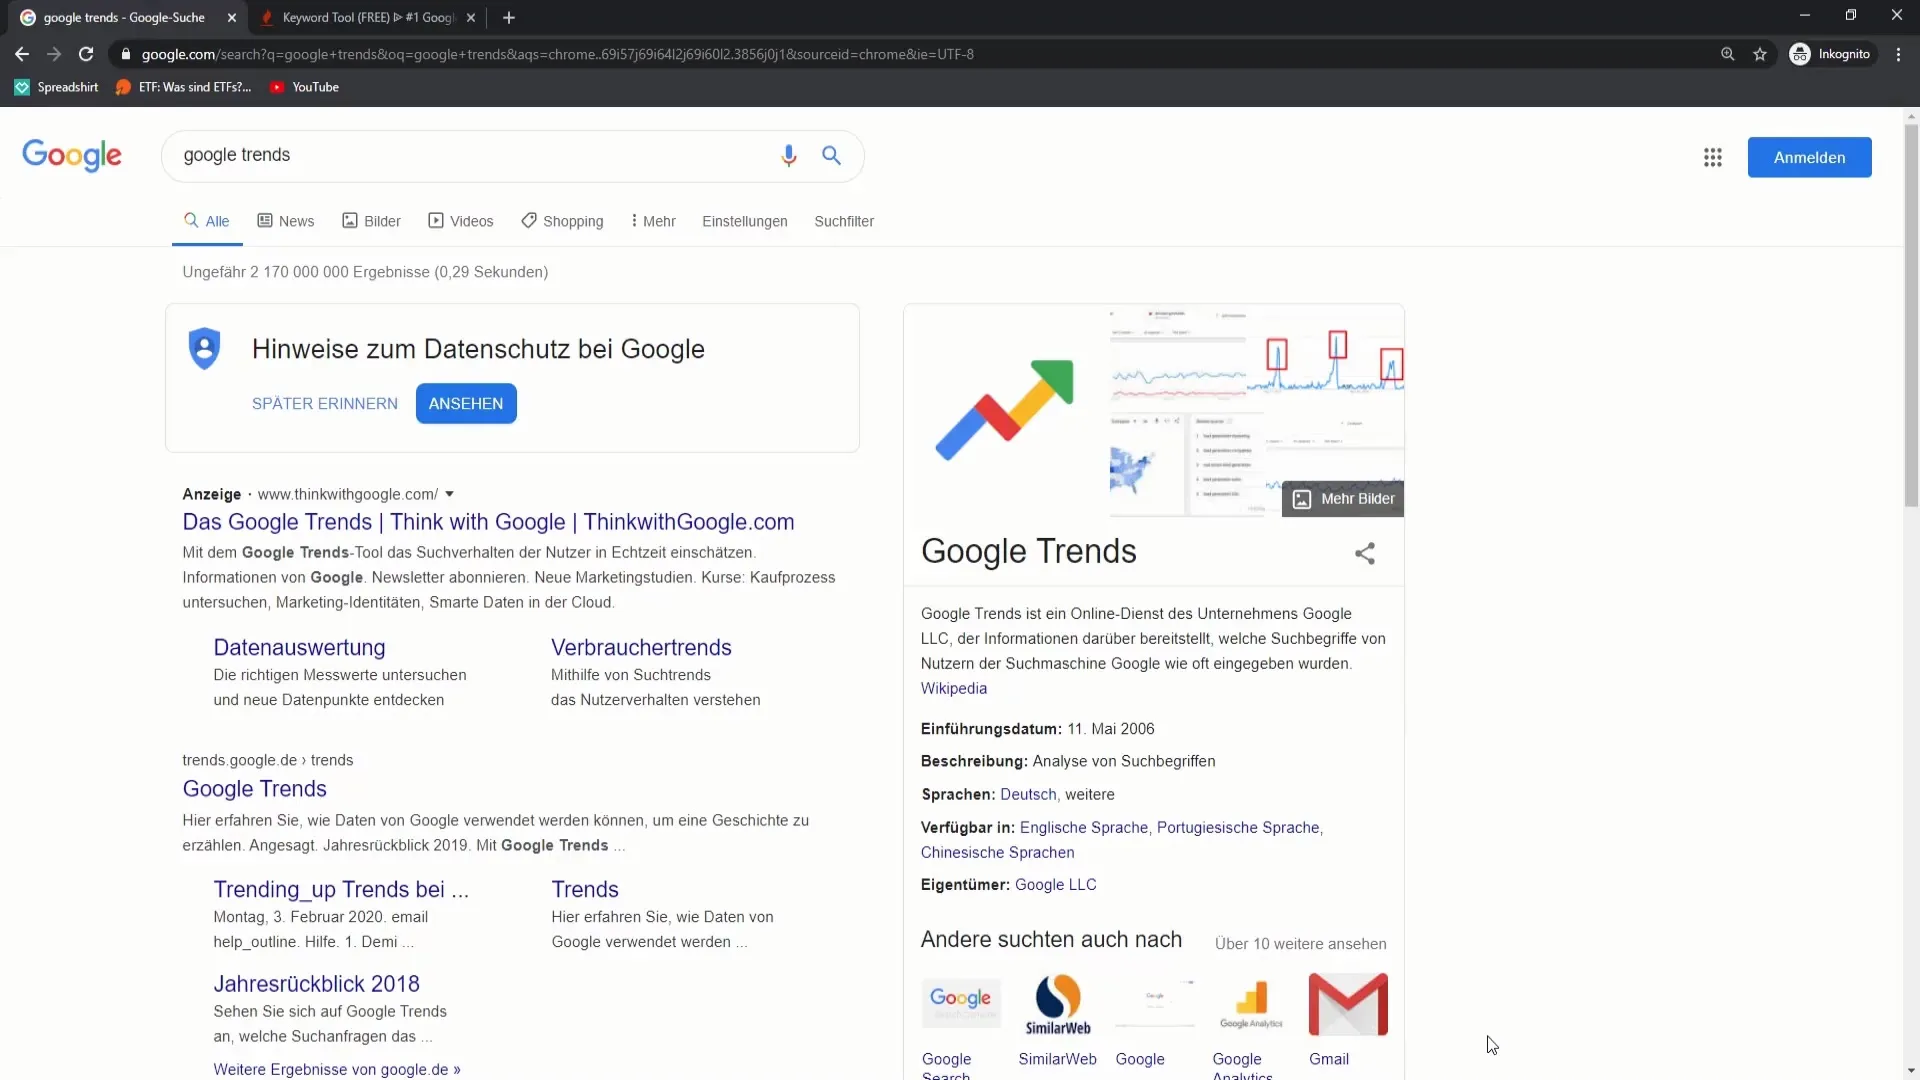Close the google trends tab
The image size is (1920, 1080).
coord(232,17)
